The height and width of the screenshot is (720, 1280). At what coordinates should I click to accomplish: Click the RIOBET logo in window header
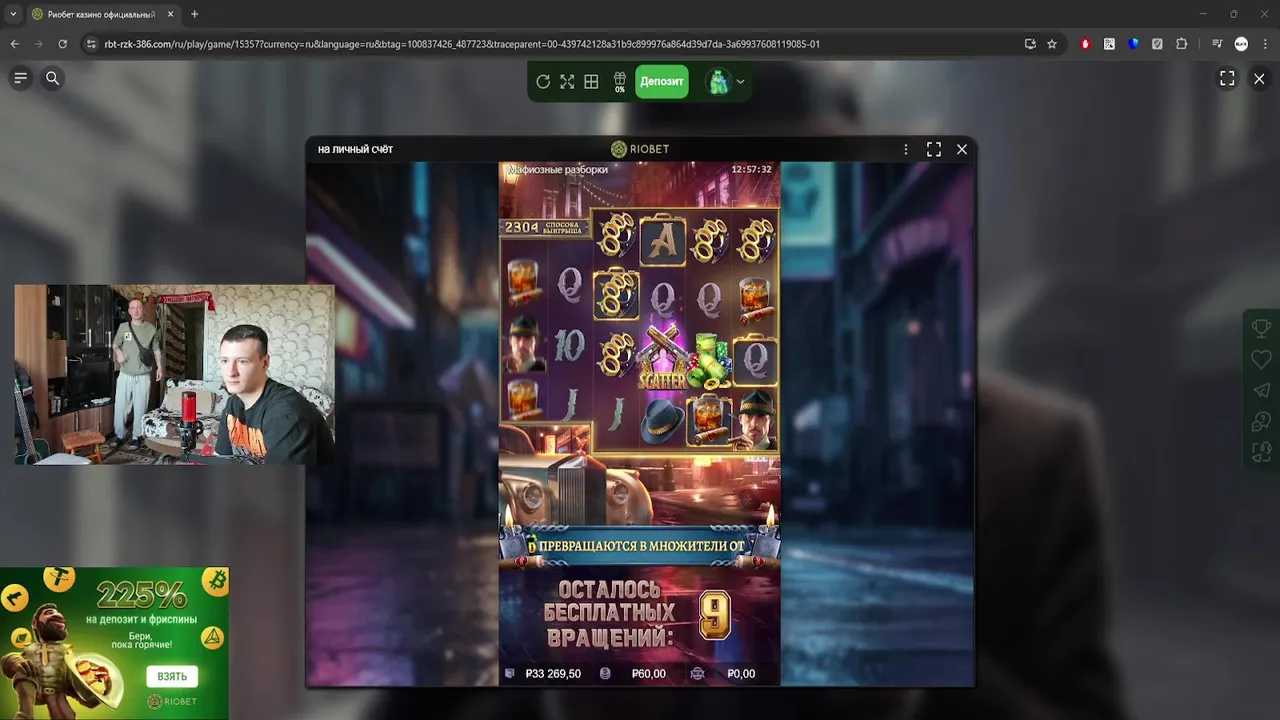click(x=640, y=149)
